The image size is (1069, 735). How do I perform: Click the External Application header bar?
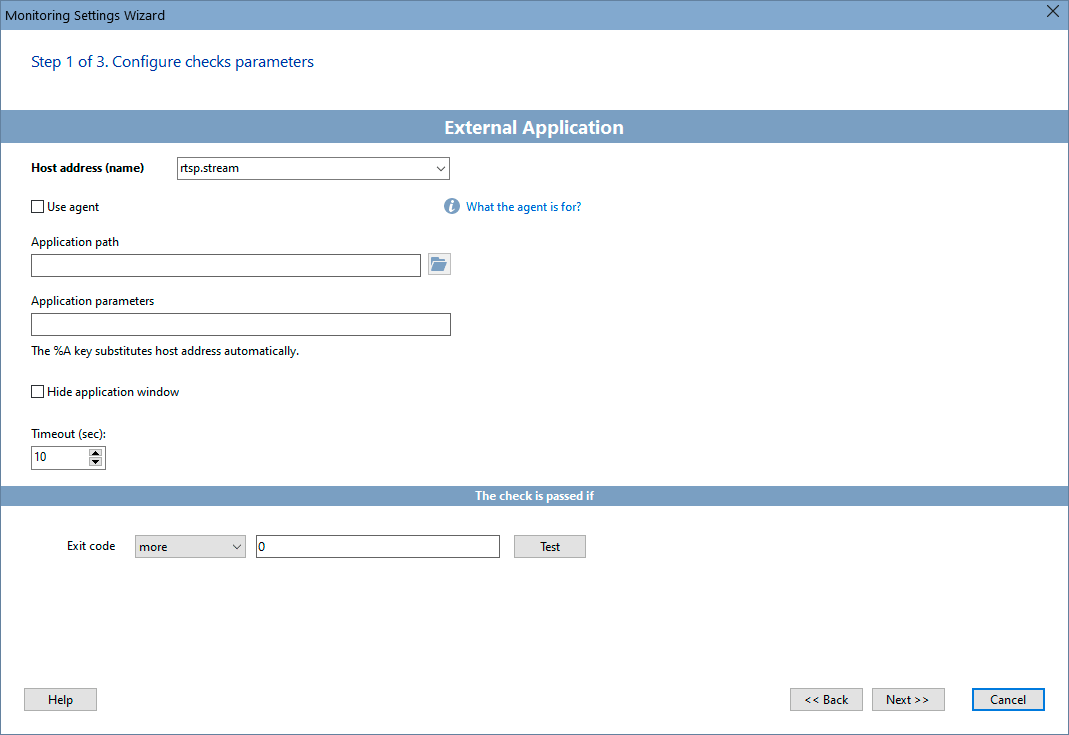coord(534,127)
